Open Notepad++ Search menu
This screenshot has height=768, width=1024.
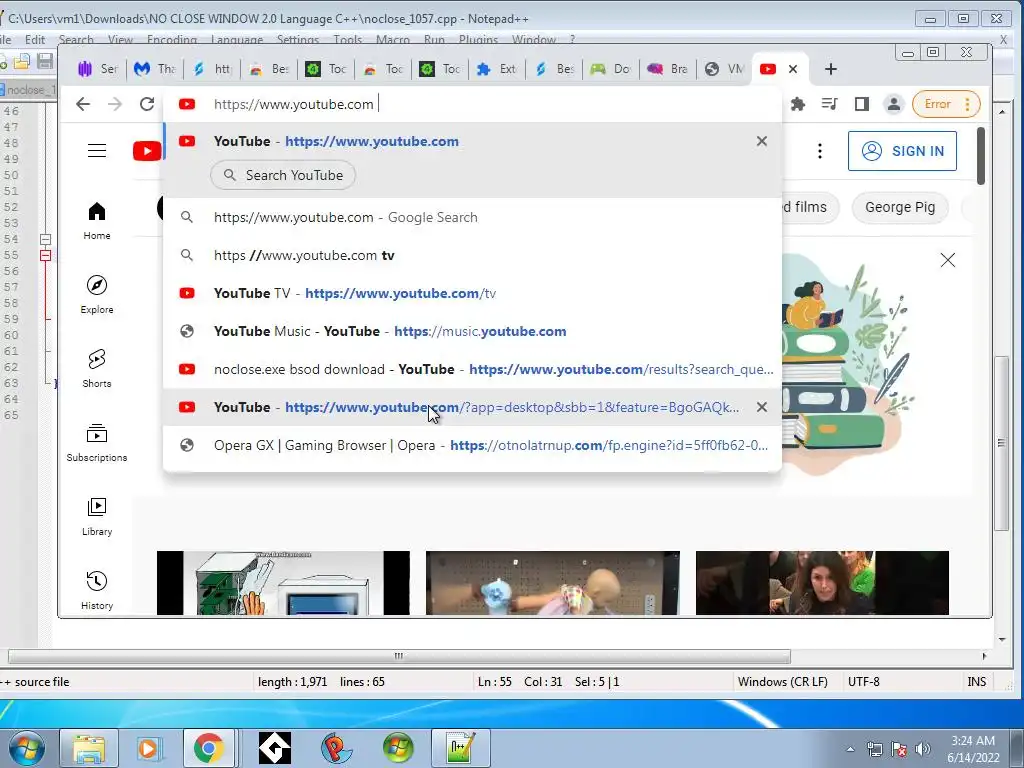[76, 40]
